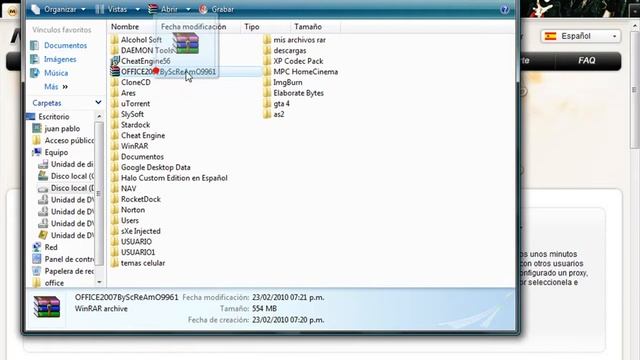This screenshot has width=640, height=360.
Task: Select the XP Codec Pack folder
Action: point(293,61)
